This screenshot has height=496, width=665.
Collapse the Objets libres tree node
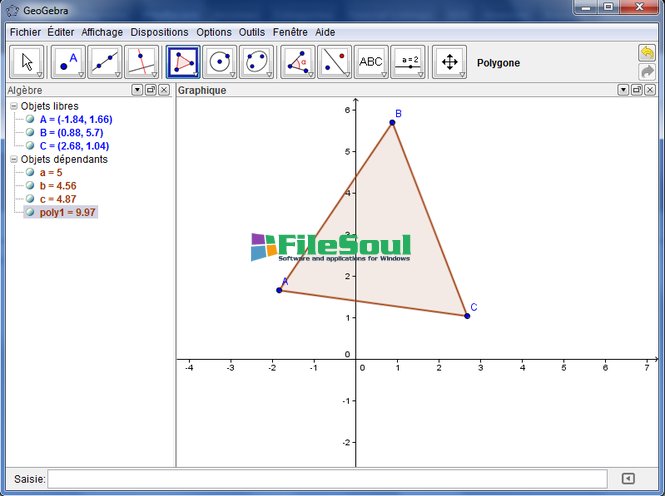click(14, 106)
